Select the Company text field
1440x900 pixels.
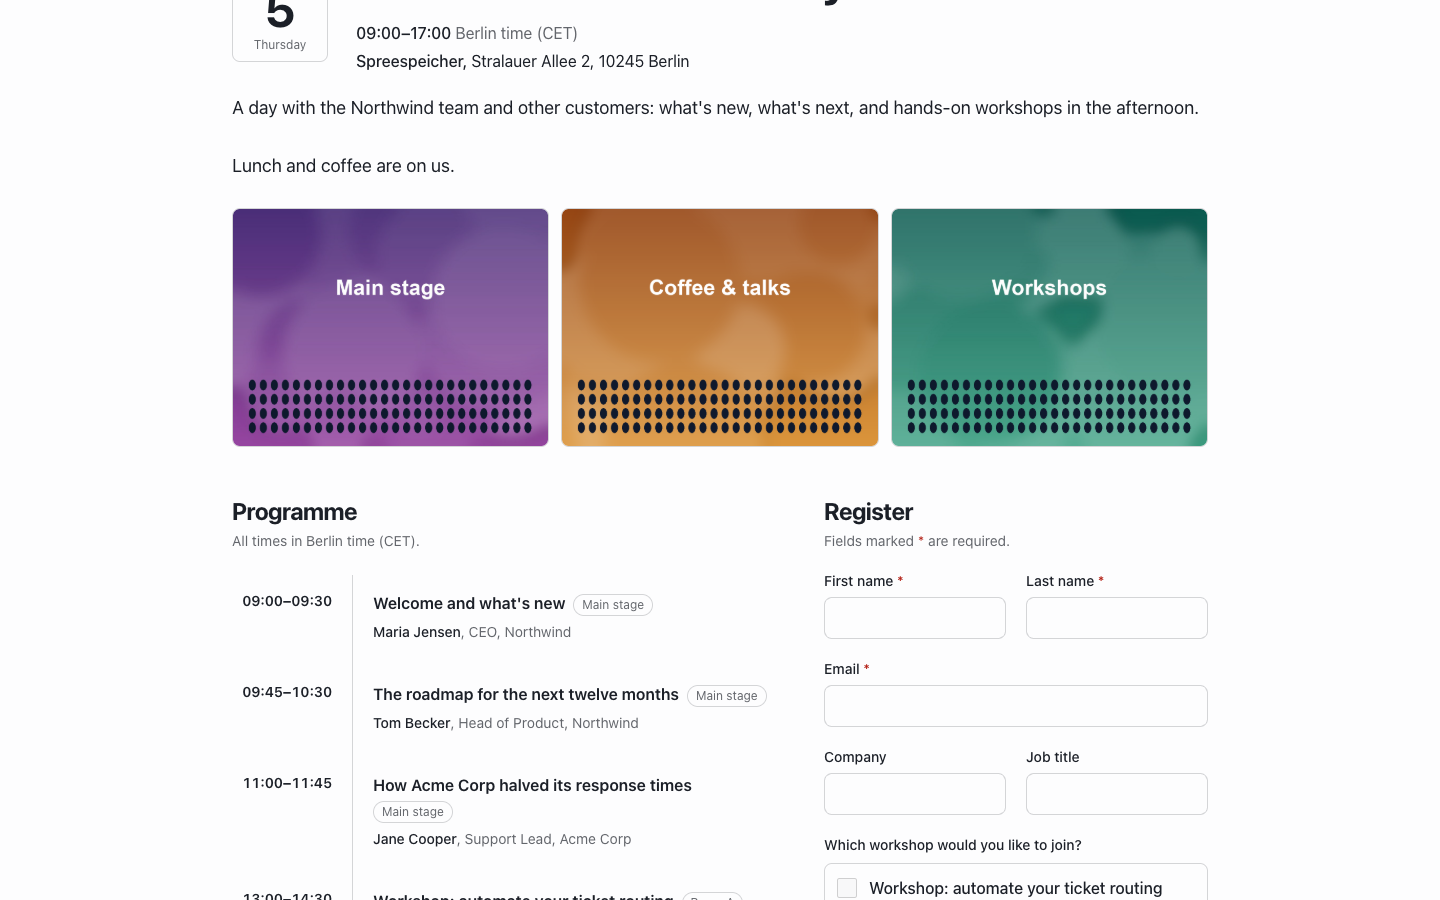tap(915, 794)
